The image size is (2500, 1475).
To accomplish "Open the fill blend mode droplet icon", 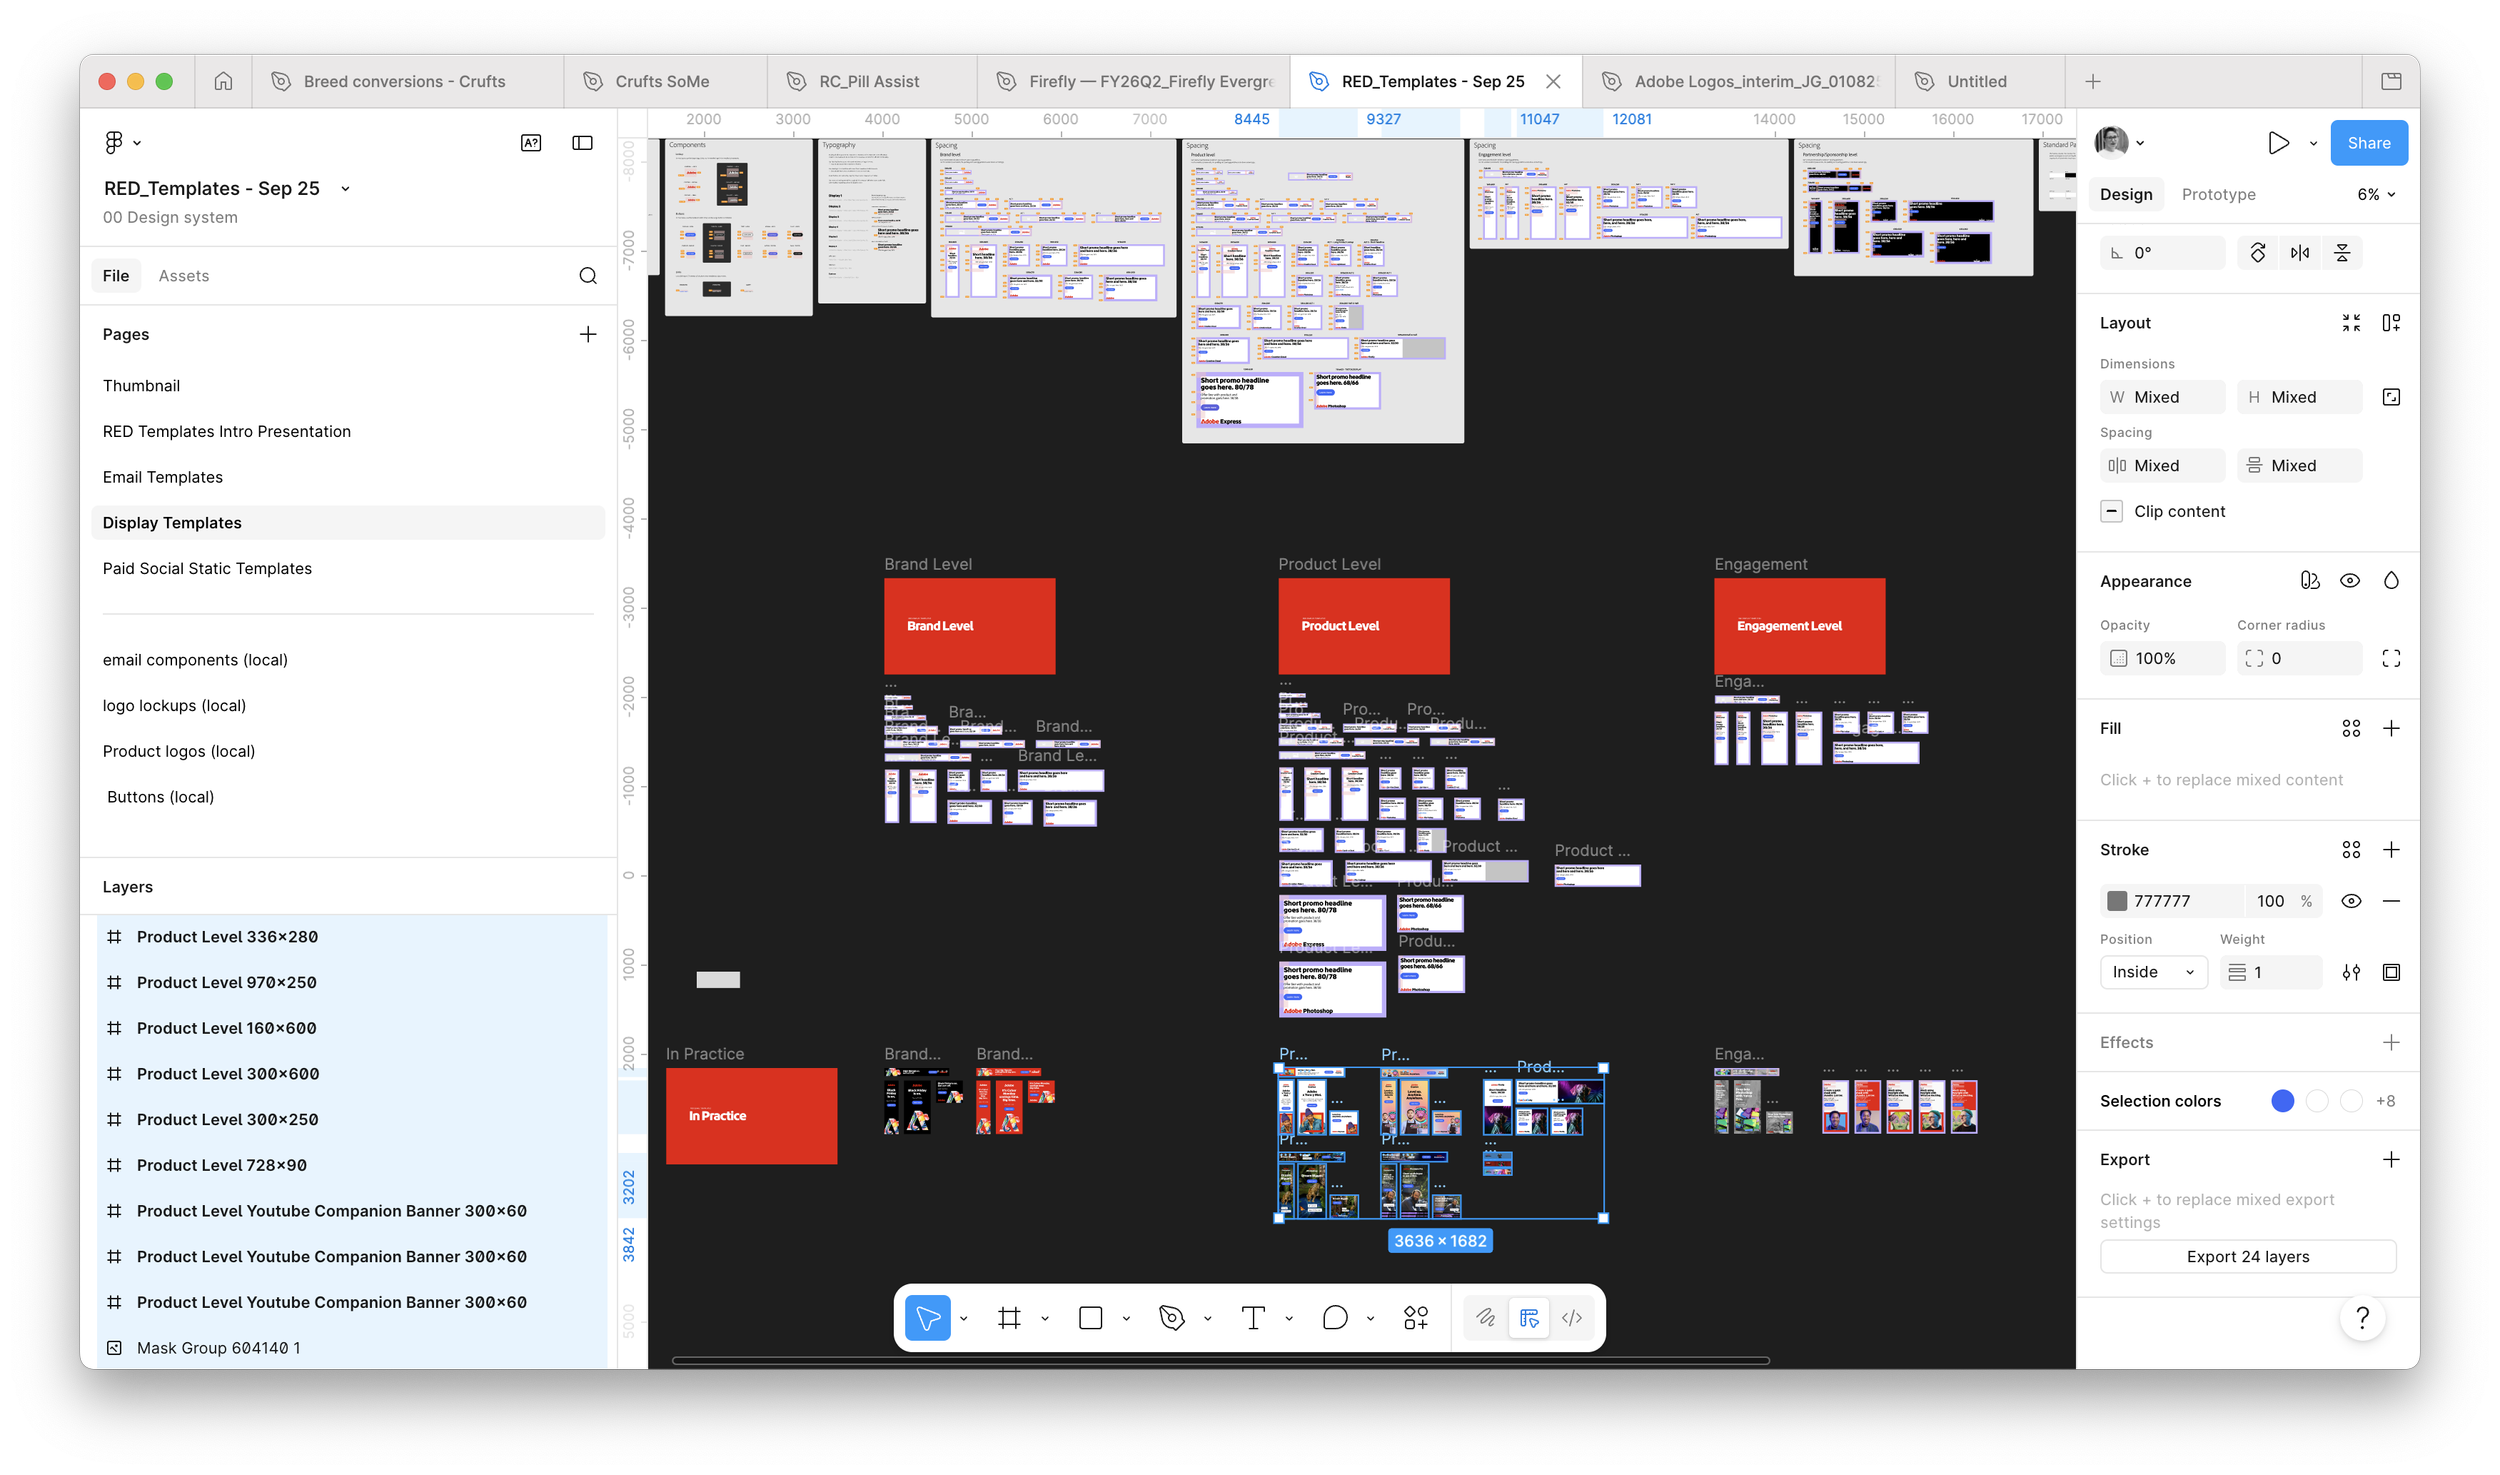I will click(2391, 581).
